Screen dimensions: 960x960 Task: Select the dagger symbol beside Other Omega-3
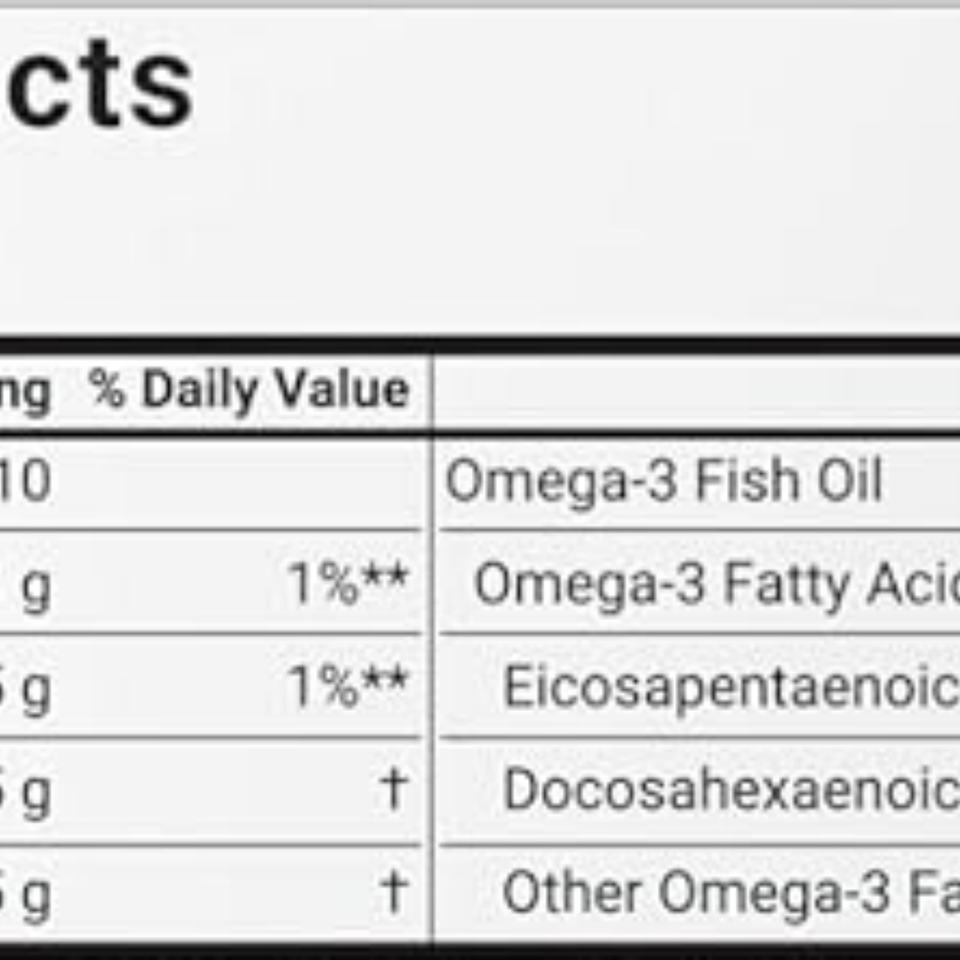(393, 891)
